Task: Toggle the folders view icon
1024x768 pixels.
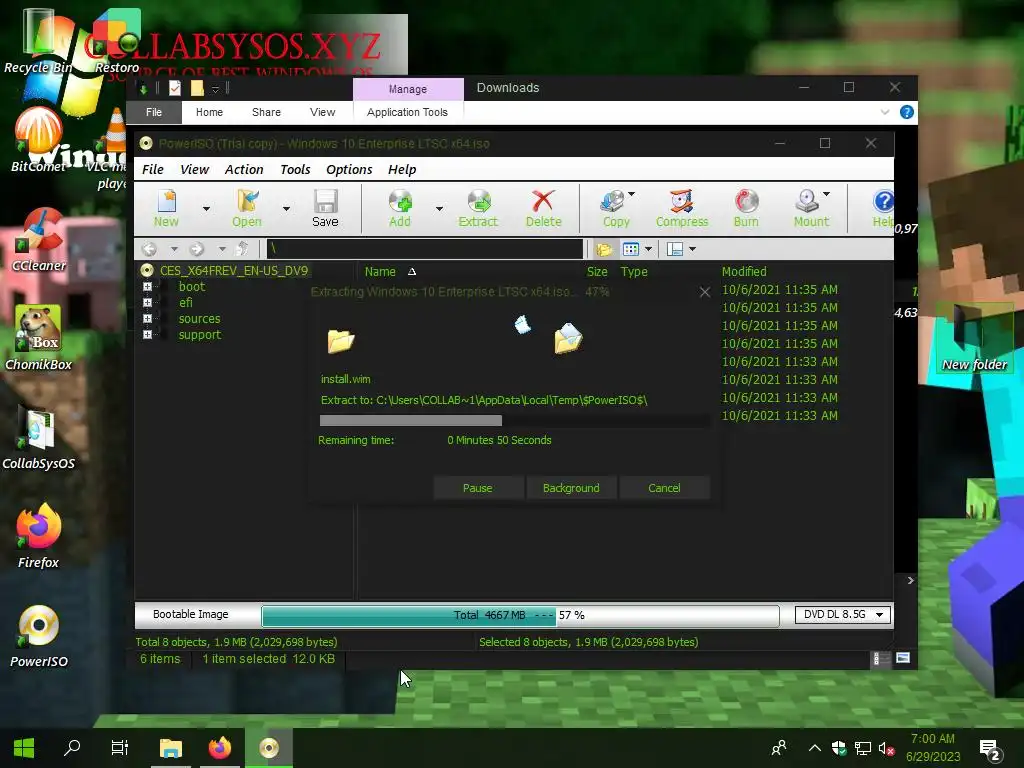Action: click(604, 249)
